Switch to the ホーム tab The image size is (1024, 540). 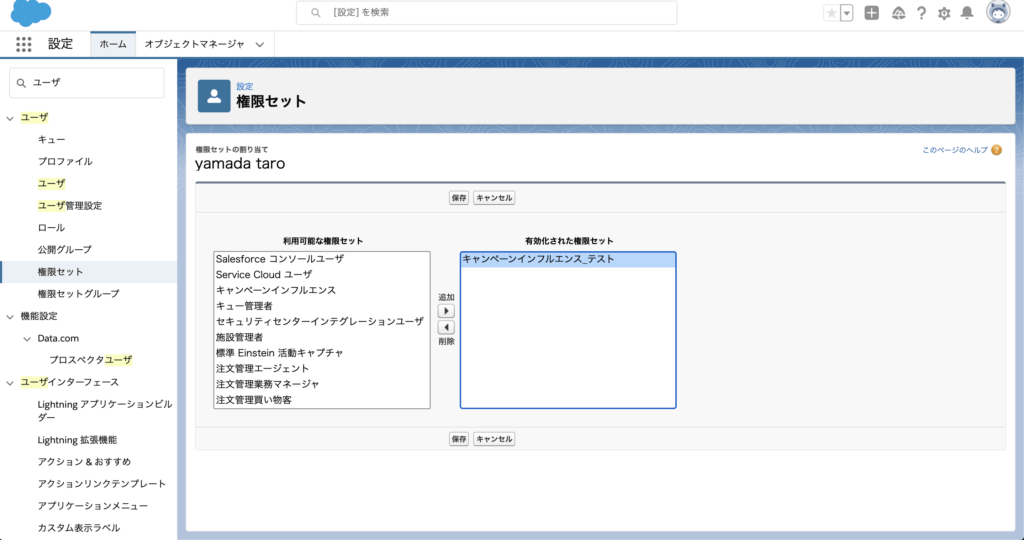point(113,44)
